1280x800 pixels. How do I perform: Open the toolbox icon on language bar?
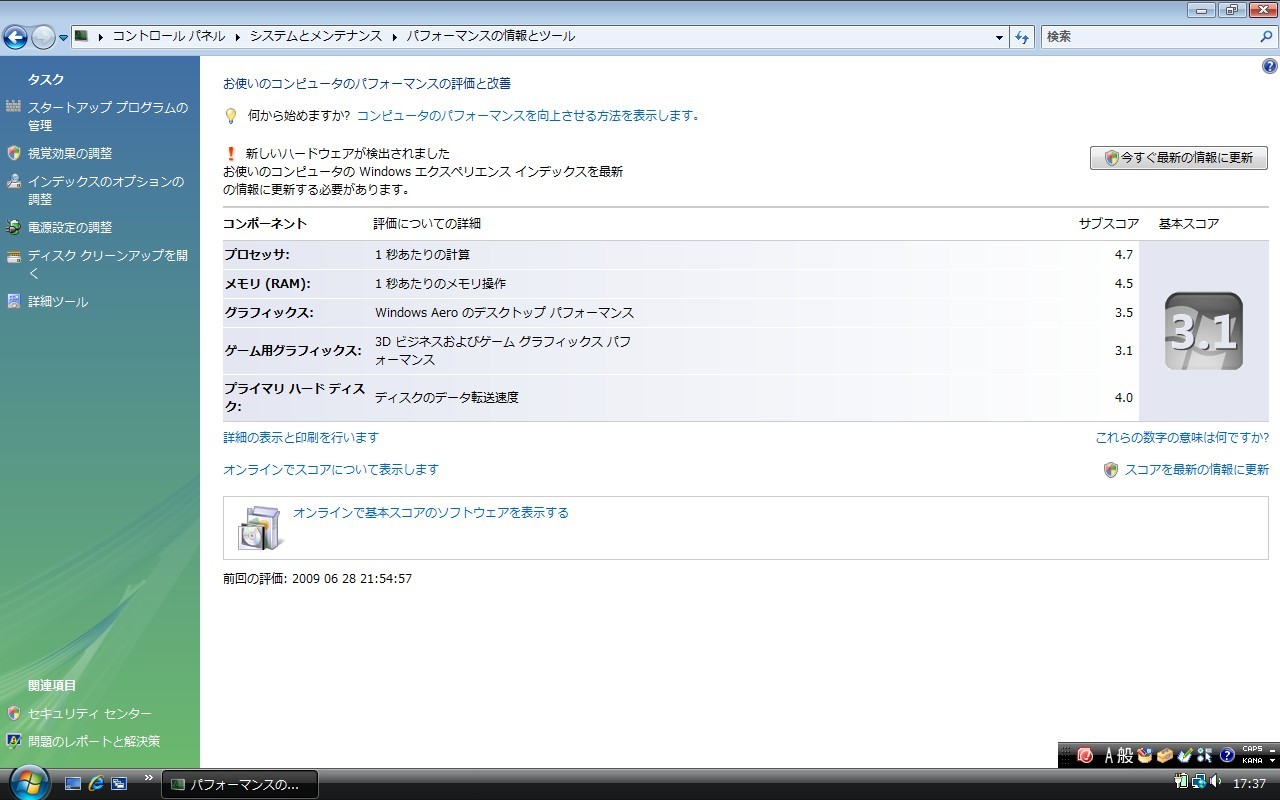point(1165,755)
